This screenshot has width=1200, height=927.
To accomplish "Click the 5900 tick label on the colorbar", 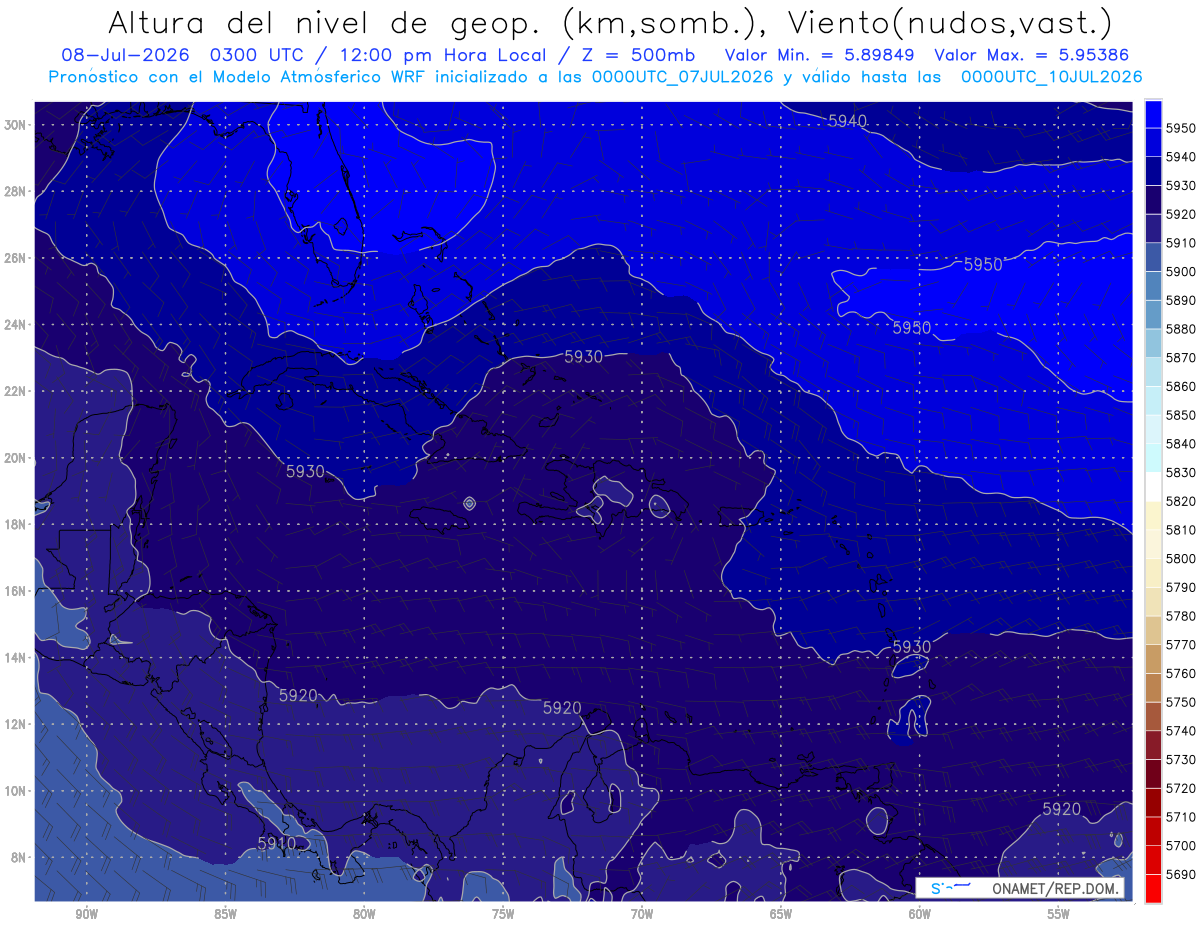I will coord(1181,272).
